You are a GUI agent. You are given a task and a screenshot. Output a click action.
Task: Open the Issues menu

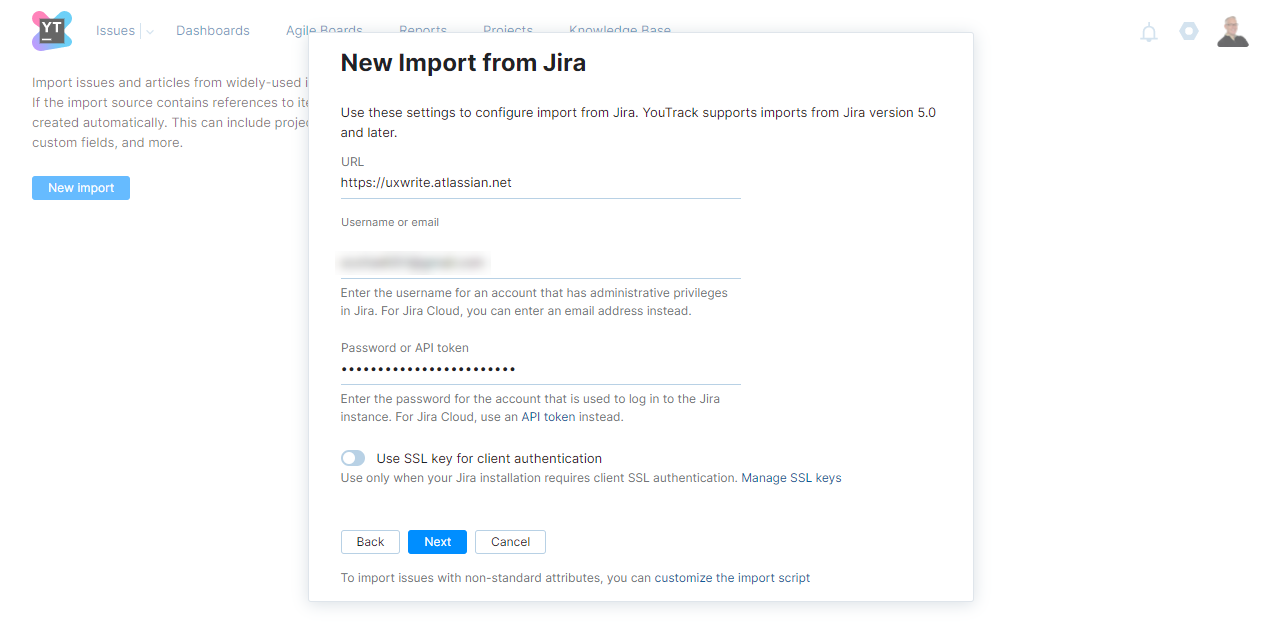point(115,31)
